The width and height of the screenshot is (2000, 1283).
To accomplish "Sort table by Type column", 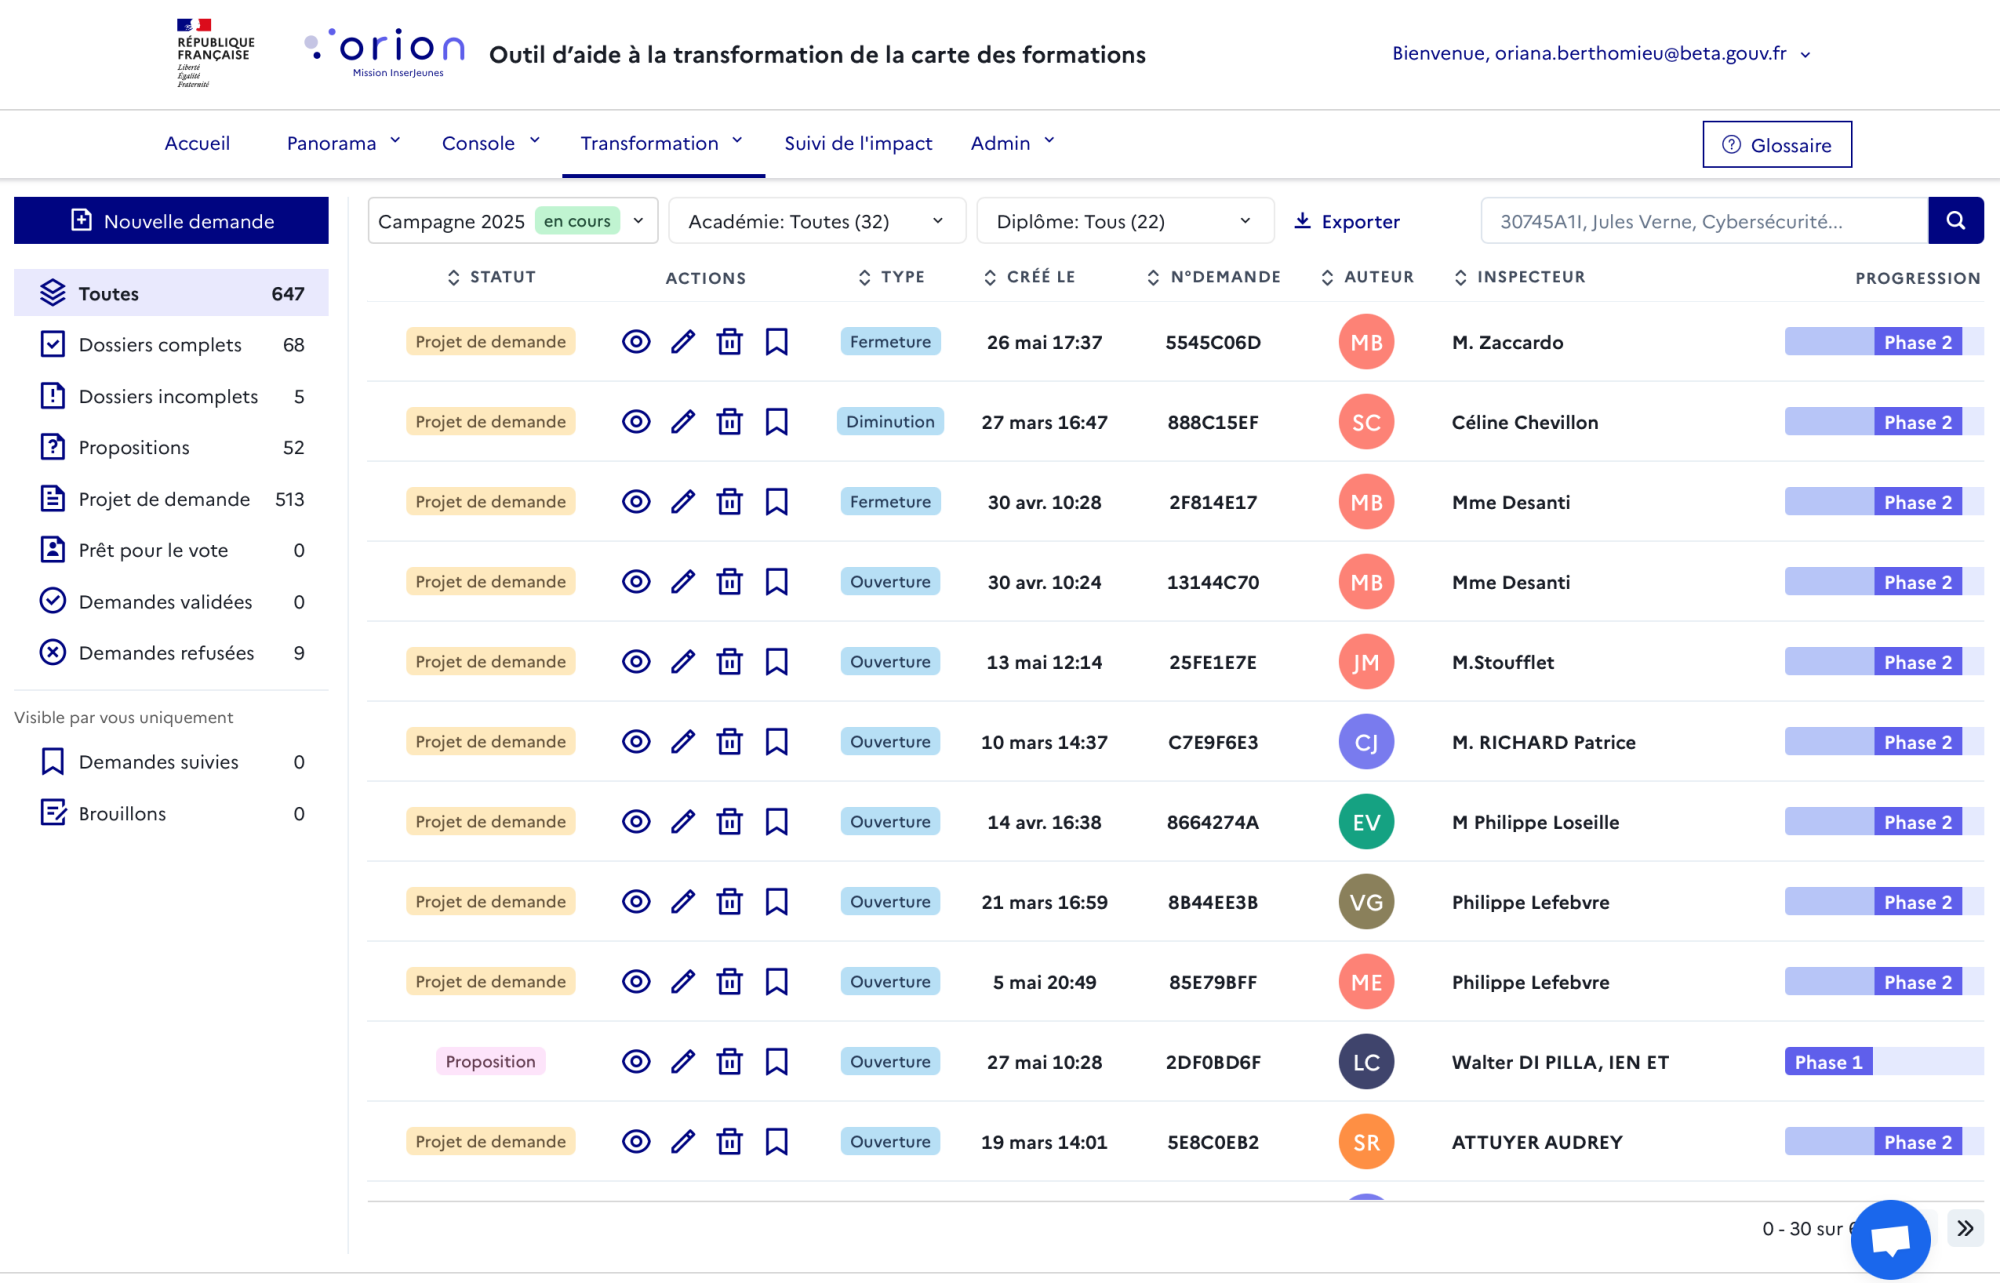I will [x=891, y=277].
